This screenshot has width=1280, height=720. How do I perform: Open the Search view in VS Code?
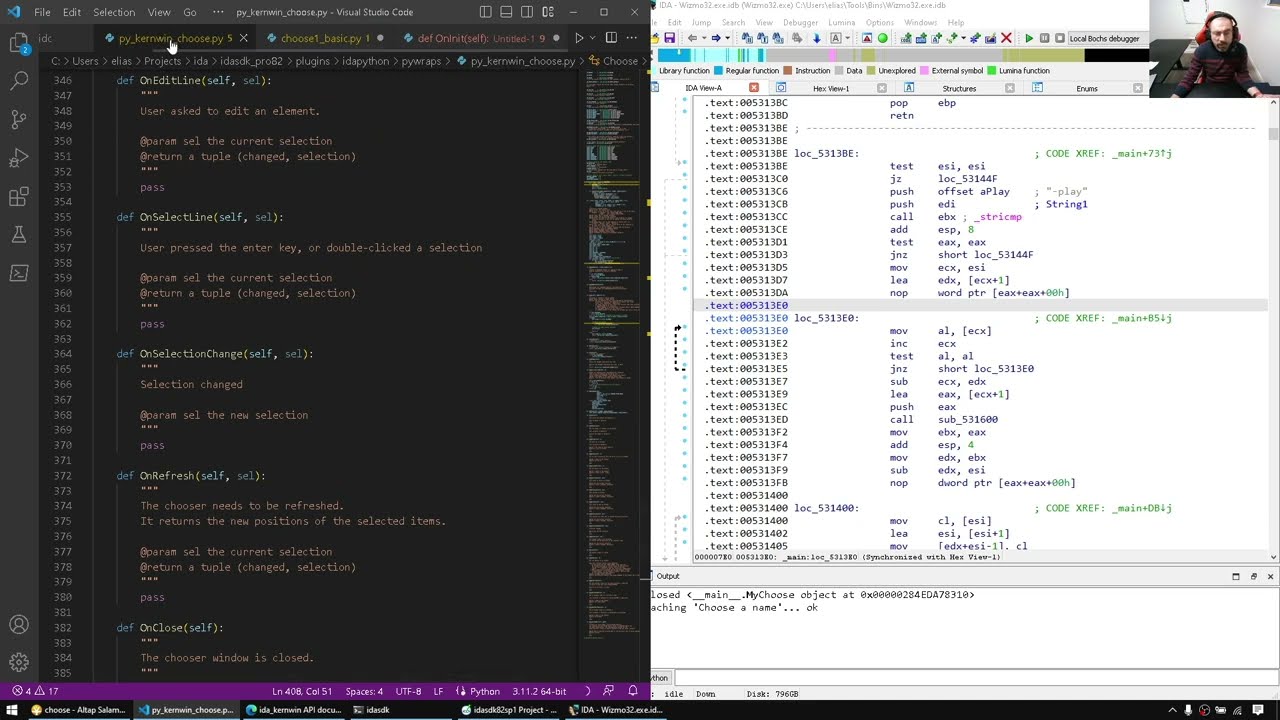tap(19, 81)
